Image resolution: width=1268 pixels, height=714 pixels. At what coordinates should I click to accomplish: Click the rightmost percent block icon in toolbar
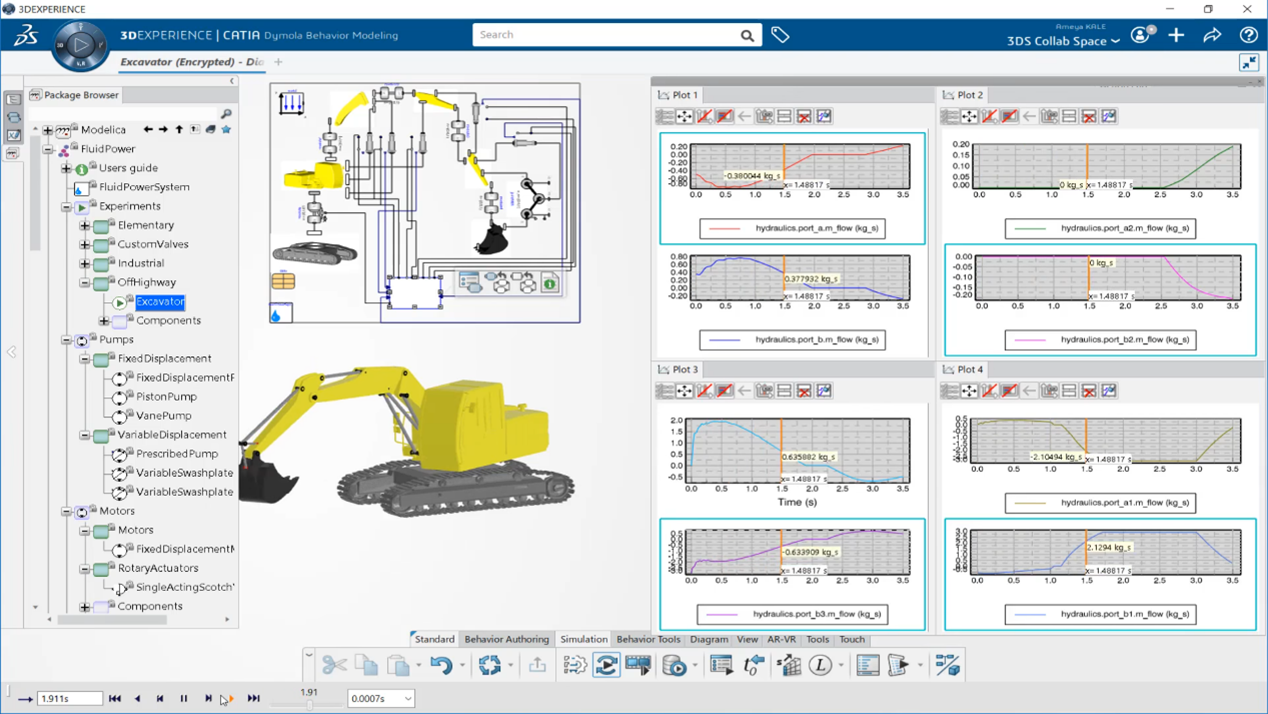pyautogui.click(x=947, y=665)
